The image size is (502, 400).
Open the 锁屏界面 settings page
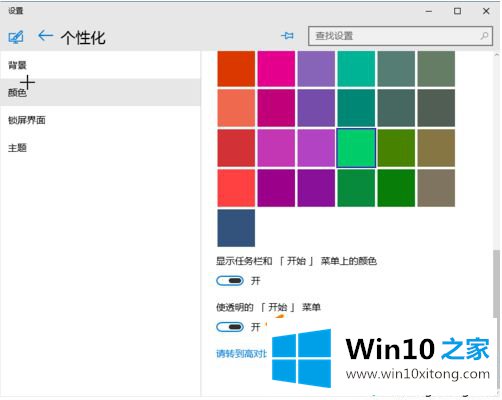pyautogui.click(x=100, y=120)
